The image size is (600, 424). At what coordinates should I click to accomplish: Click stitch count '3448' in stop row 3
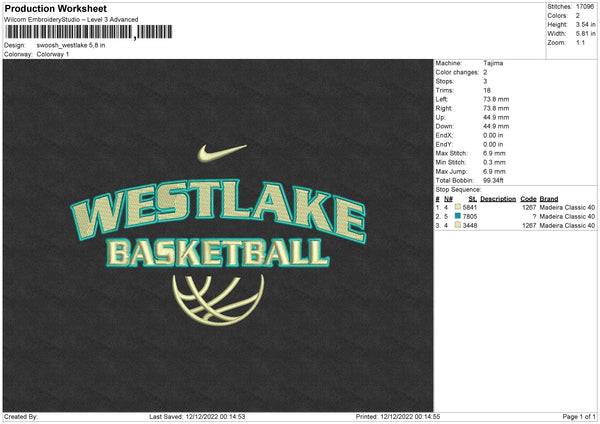pyautogui.click(x=470, y=226)
